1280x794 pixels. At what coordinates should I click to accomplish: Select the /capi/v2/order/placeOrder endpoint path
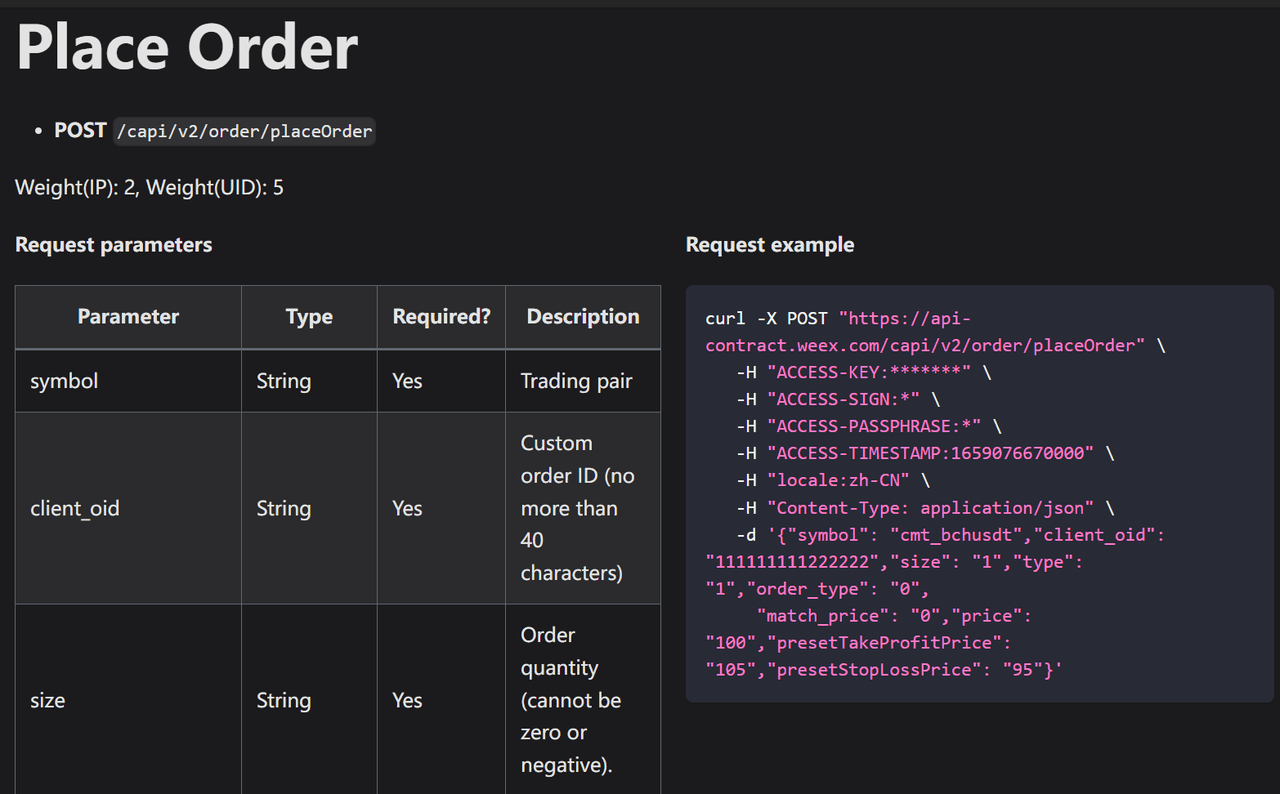click(x=244, y=131)
